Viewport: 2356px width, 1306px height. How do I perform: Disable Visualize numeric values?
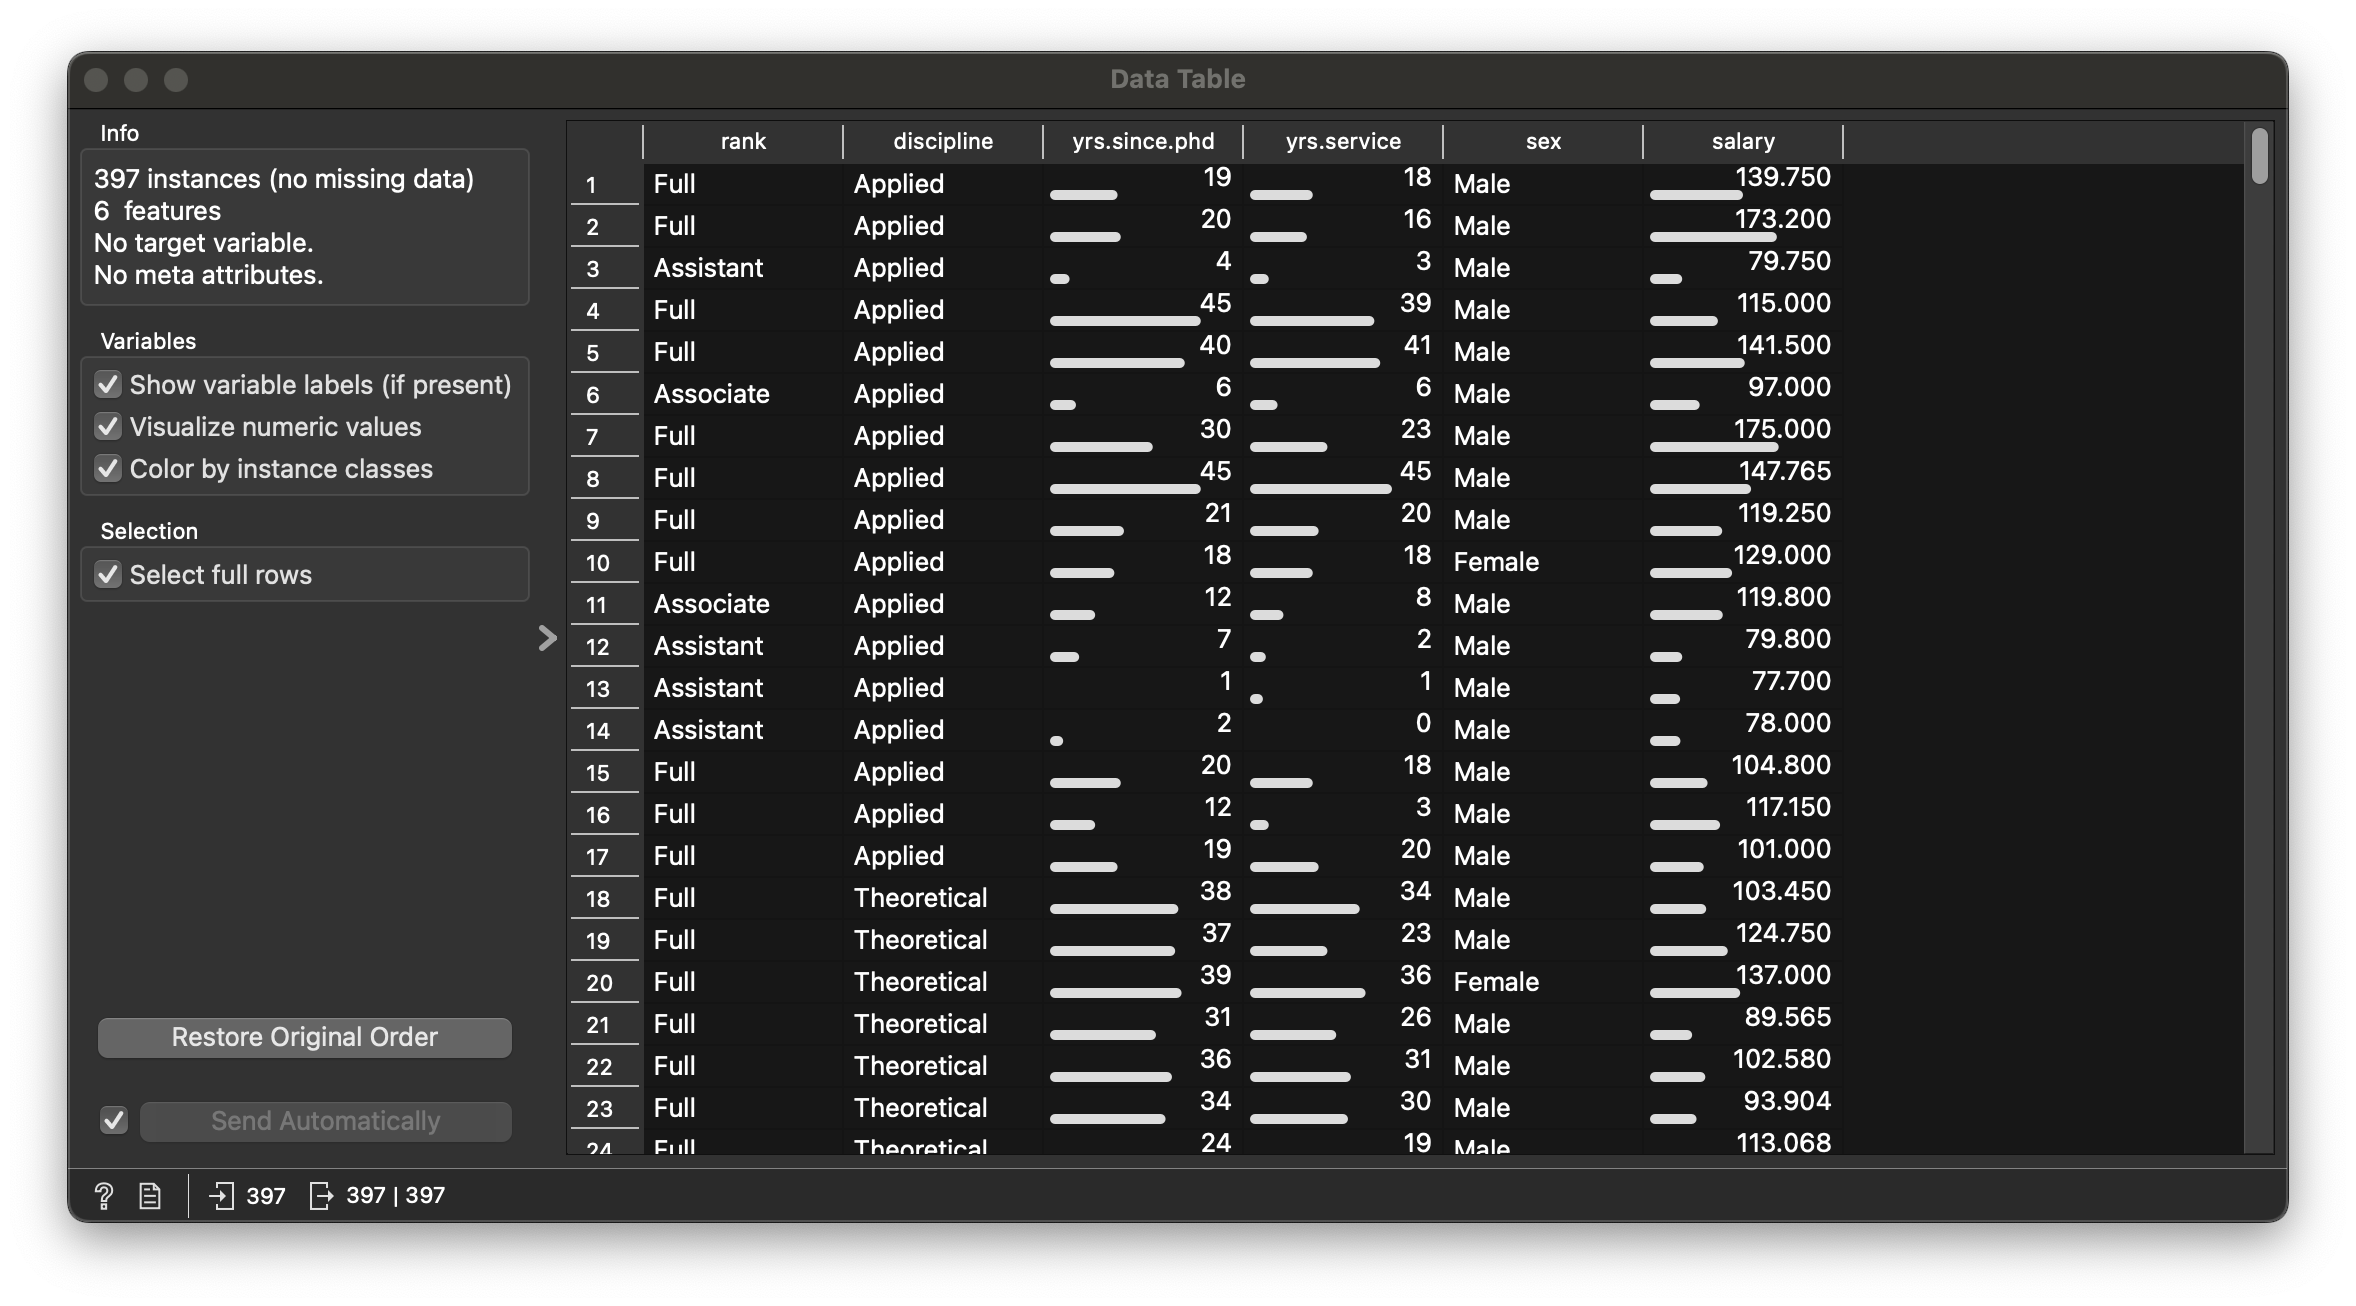[108, 427]
